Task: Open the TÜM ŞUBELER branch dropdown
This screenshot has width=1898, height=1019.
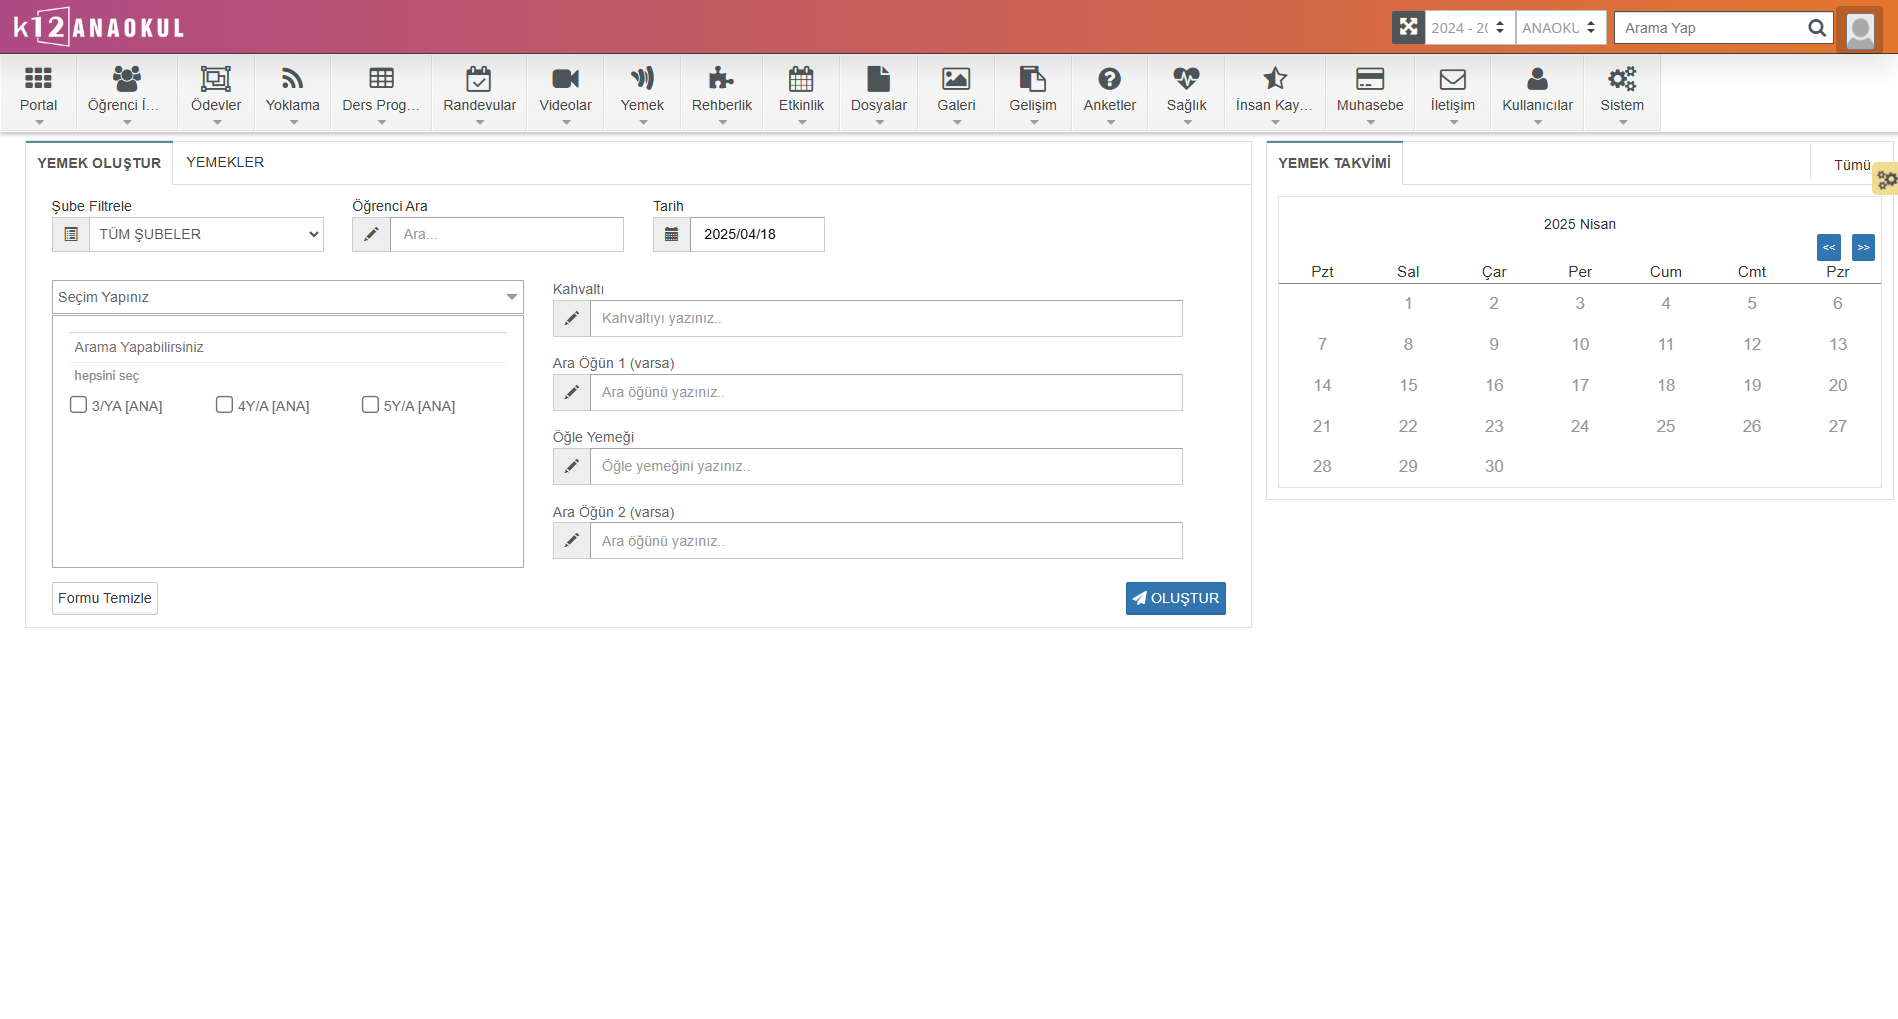Action: click(x=207, y=234)
